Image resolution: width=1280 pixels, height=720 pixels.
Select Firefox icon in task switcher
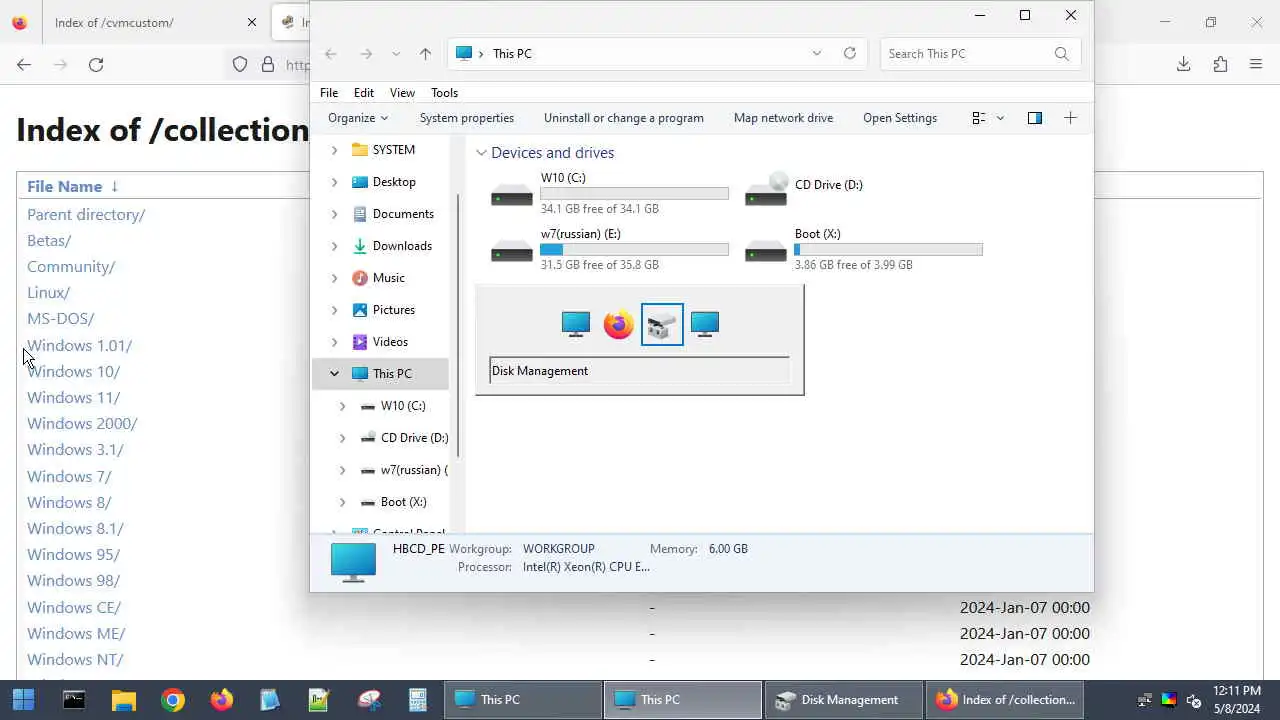[619, 324]
